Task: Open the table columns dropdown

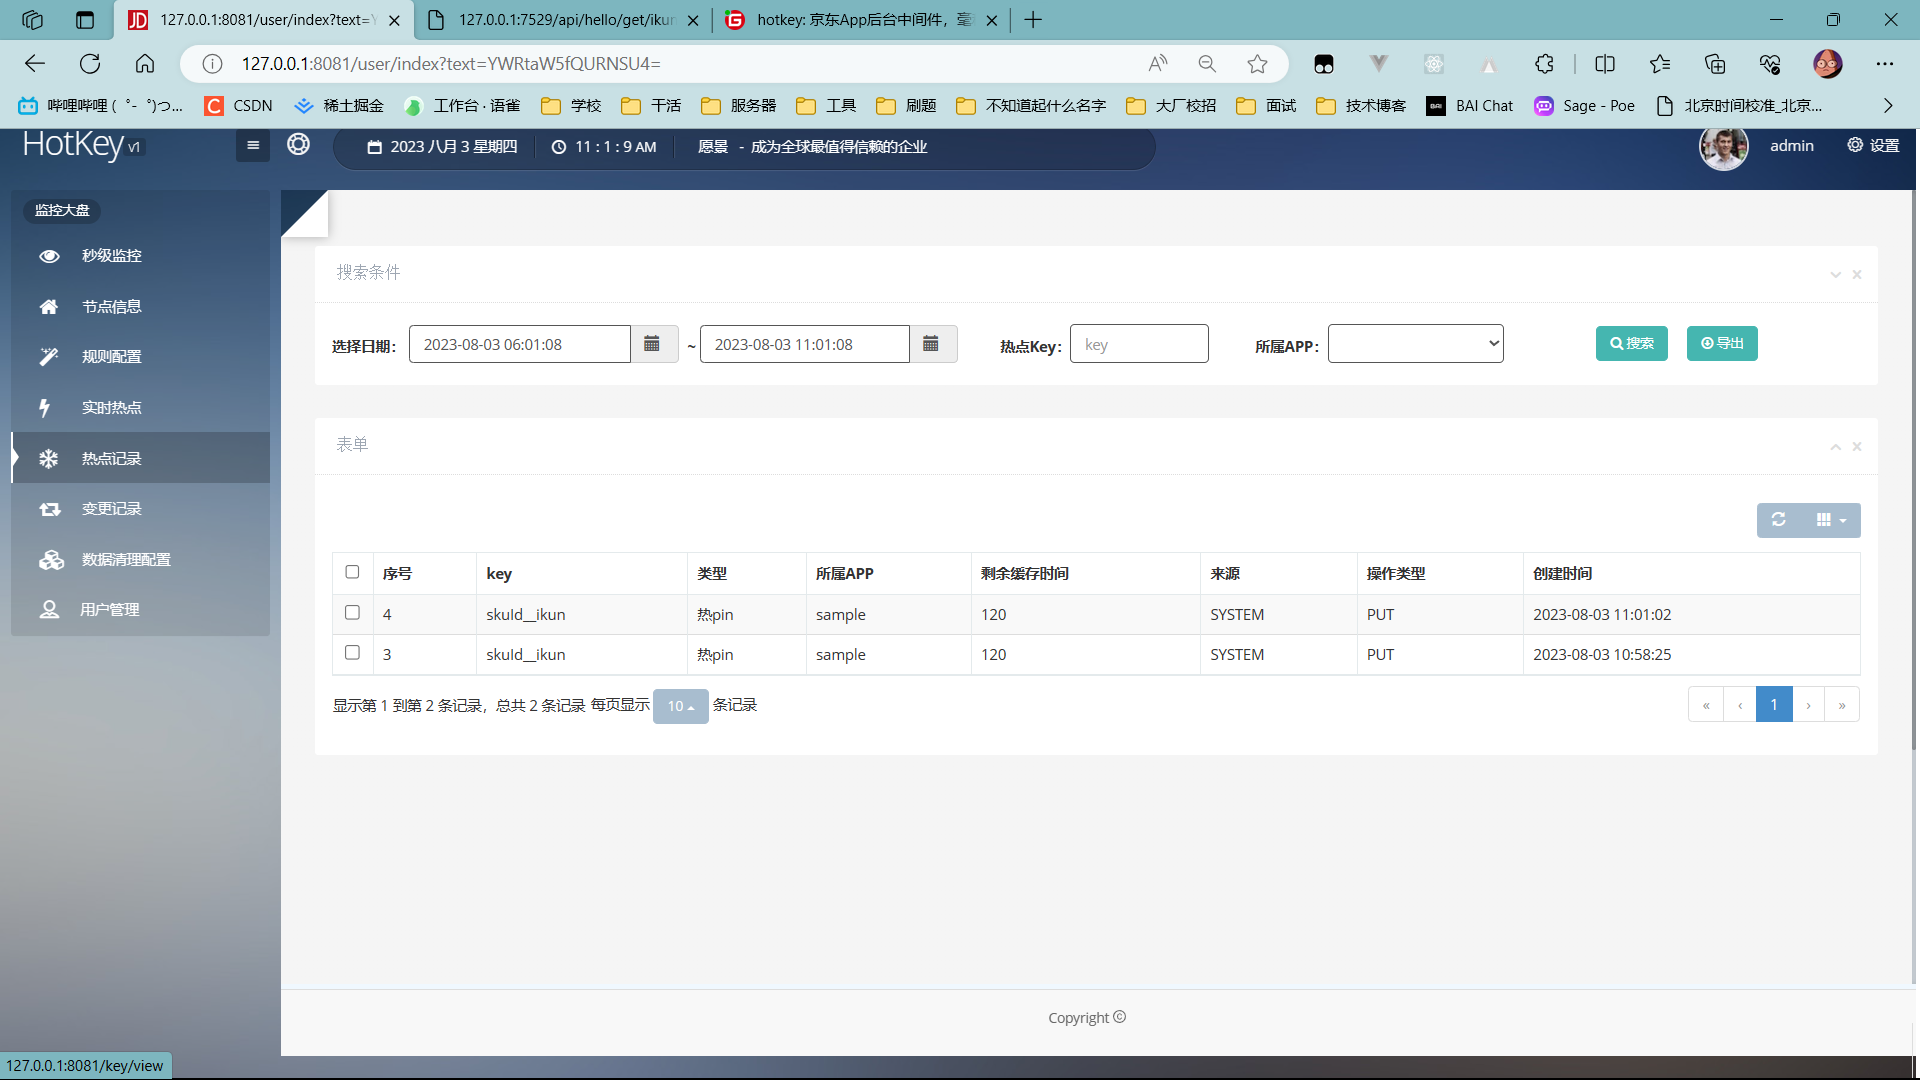Action: coord(1831,520)
